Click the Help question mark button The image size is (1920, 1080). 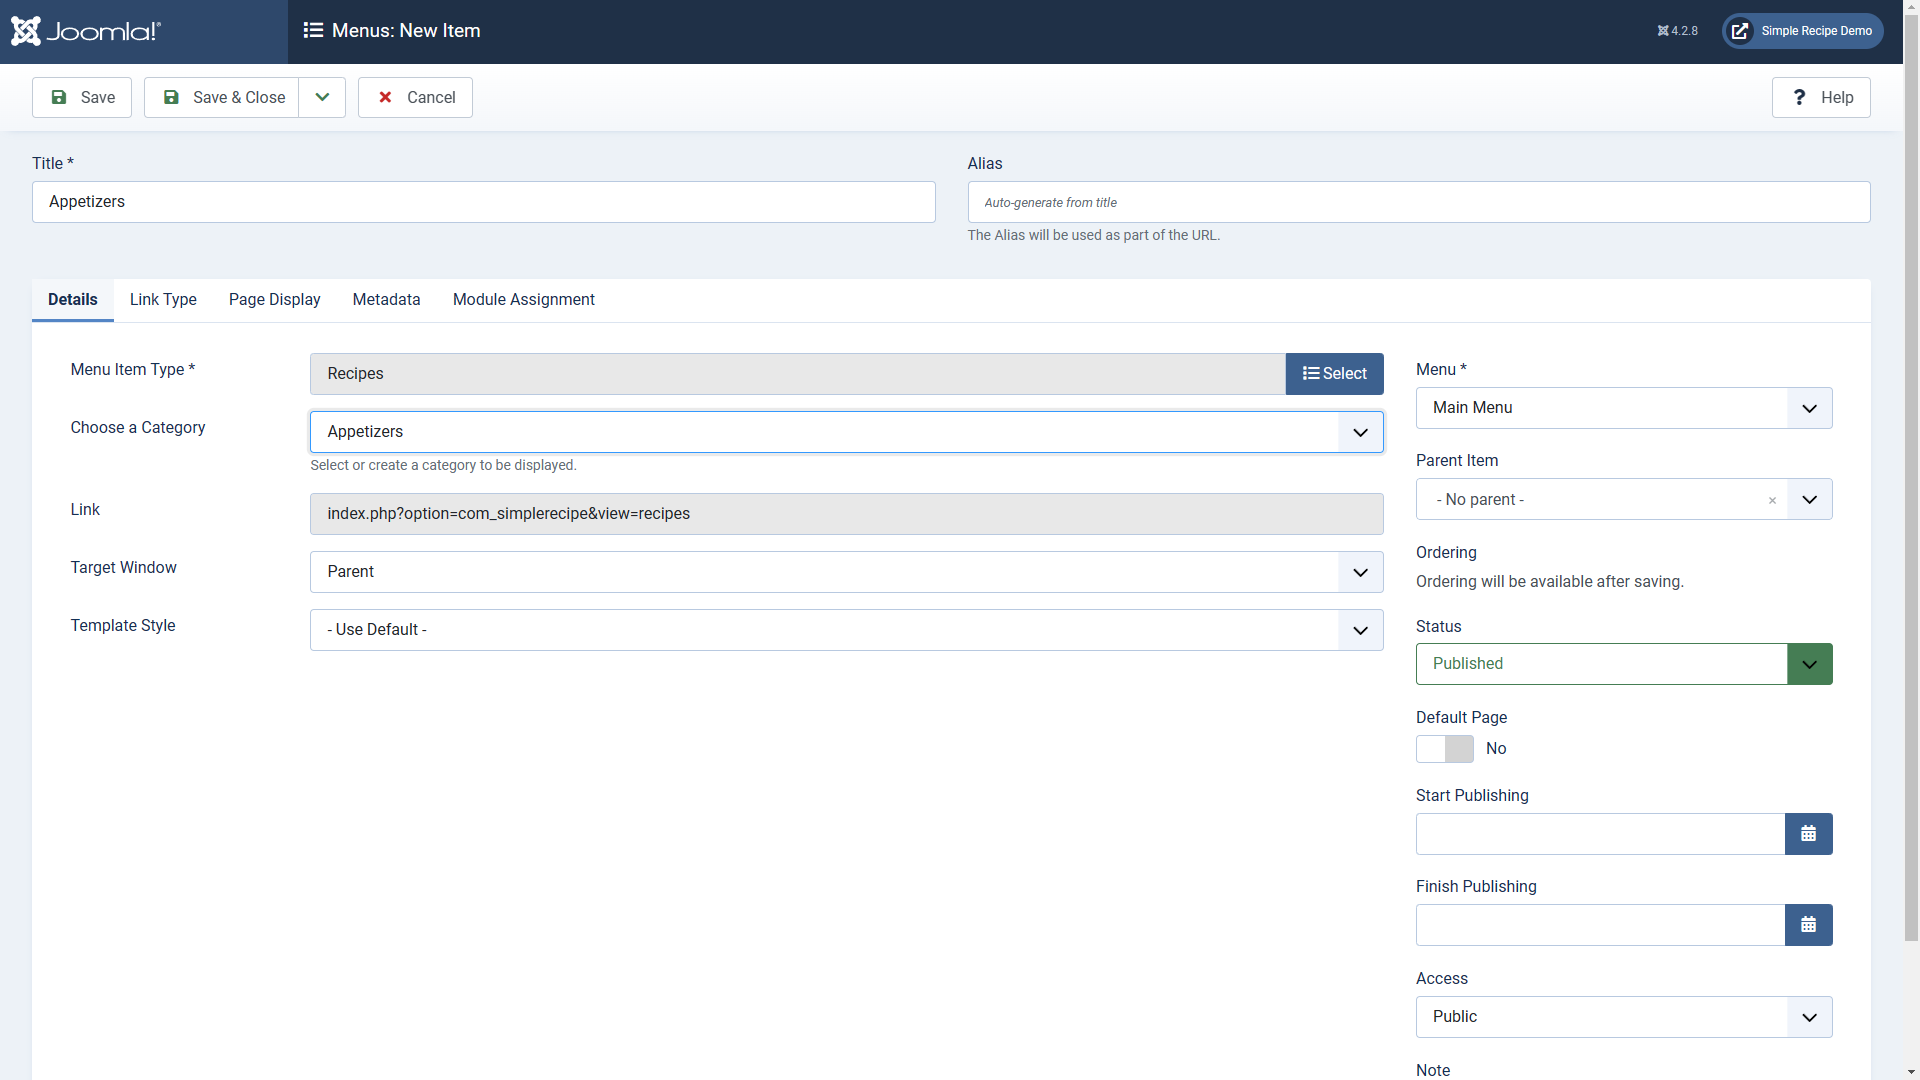[1821, 97]
